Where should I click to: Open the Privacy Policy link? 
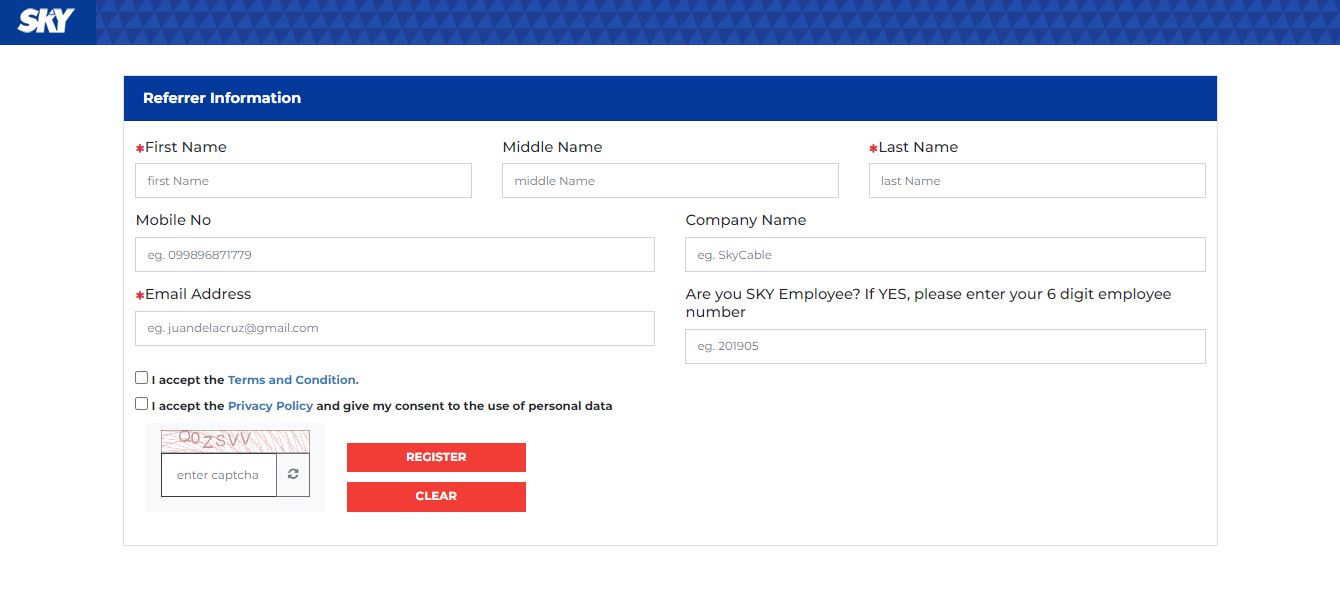(270, 406)
